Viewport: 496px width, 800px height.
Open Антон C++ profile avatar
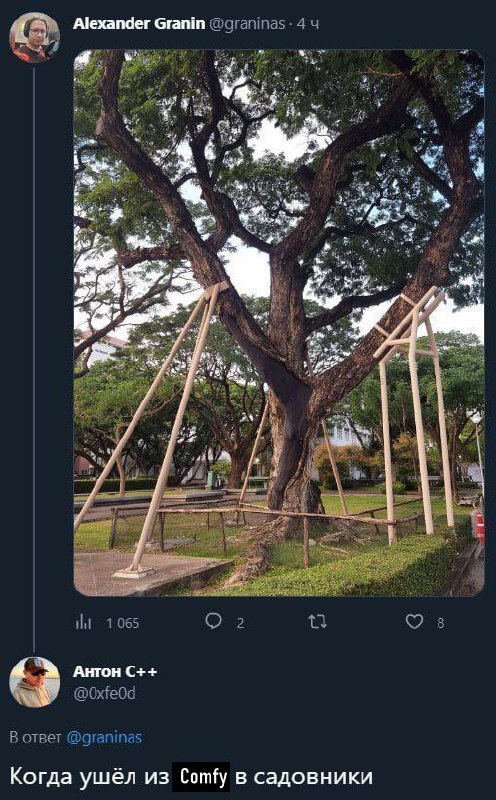[35, 682]
